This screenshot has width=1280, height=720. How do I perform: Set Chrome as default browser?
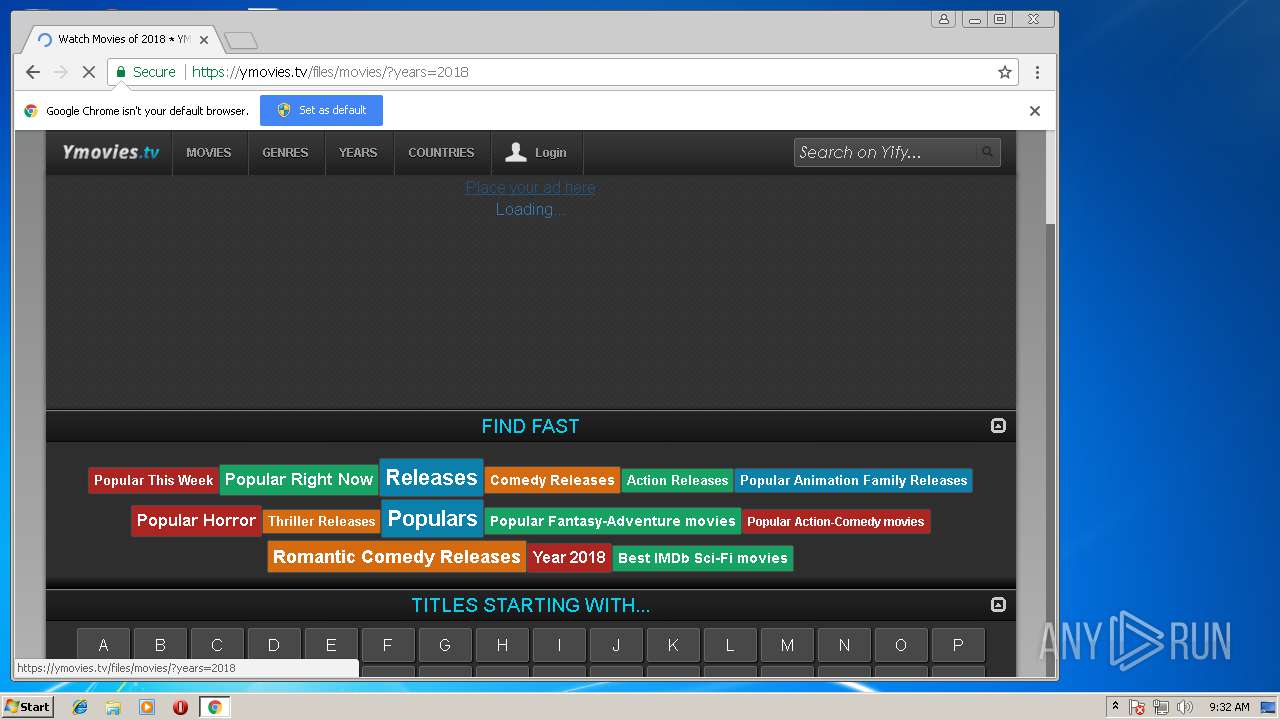click(x=321, y=110)
